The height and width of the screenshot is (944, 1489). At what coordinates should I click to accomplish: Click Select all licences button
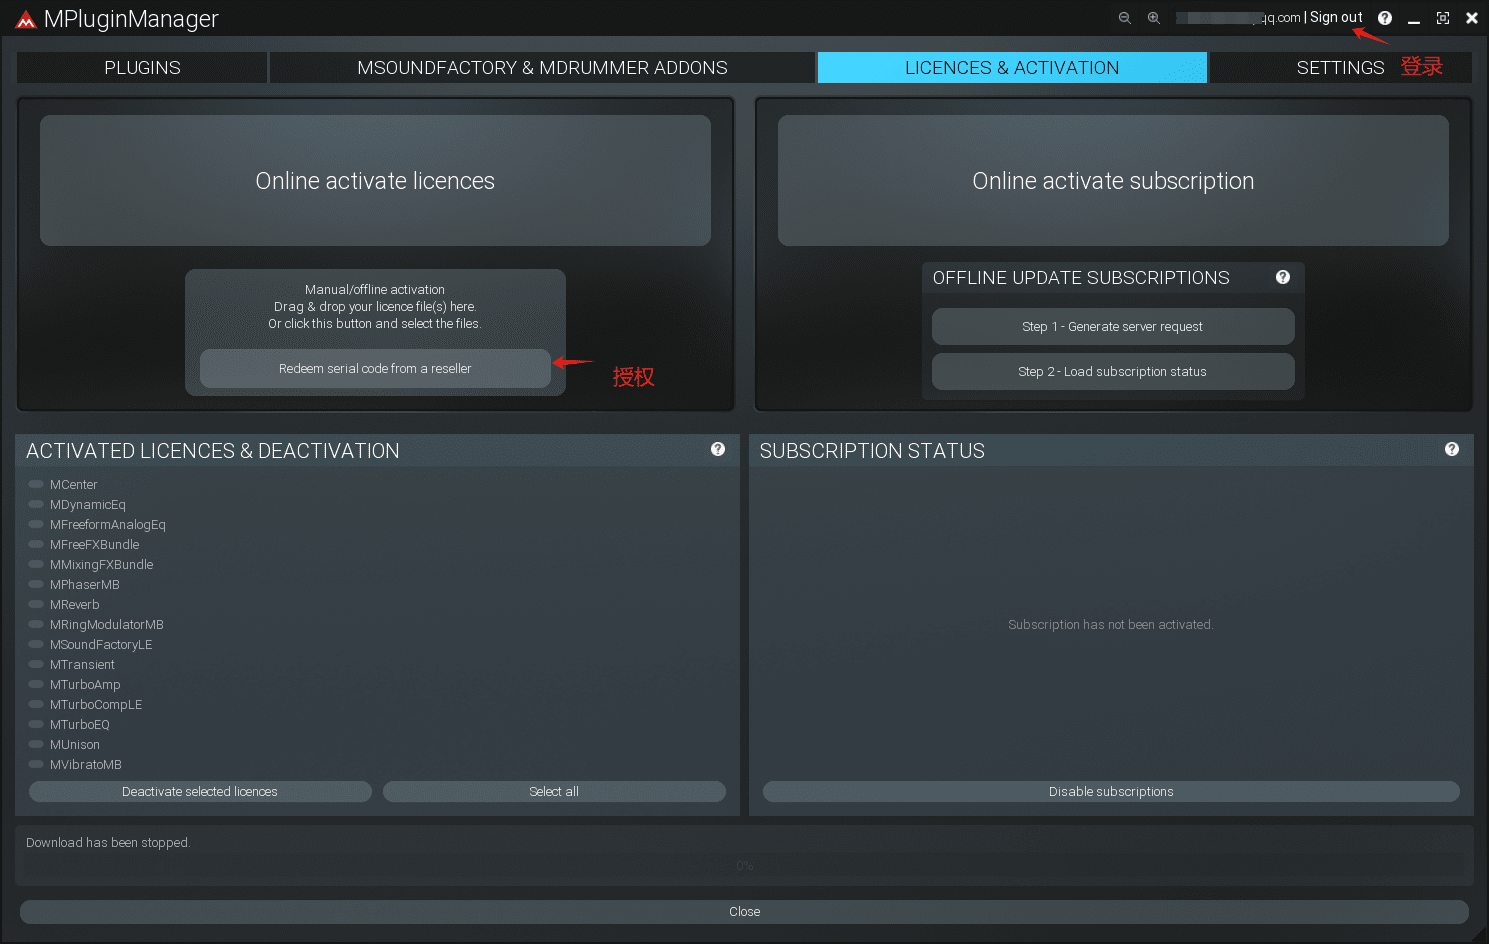(x=554, y=791)
